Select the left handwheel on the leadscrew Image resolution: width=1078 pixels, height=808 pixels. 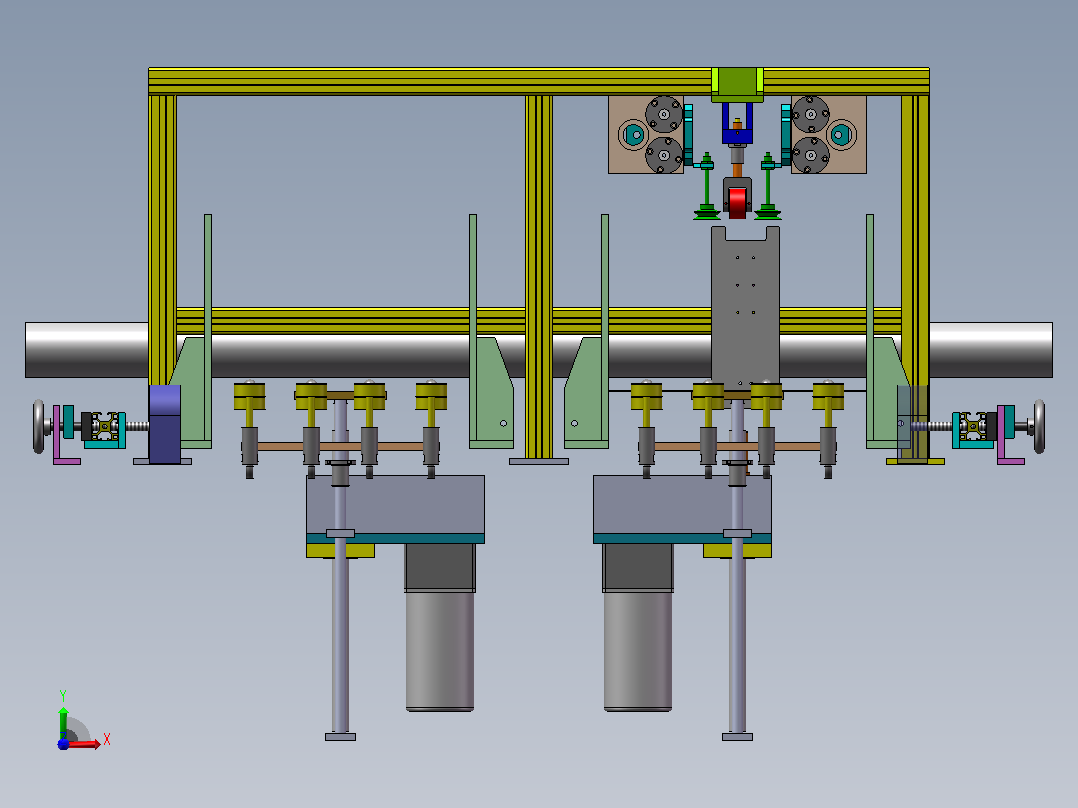pos(38,427)
